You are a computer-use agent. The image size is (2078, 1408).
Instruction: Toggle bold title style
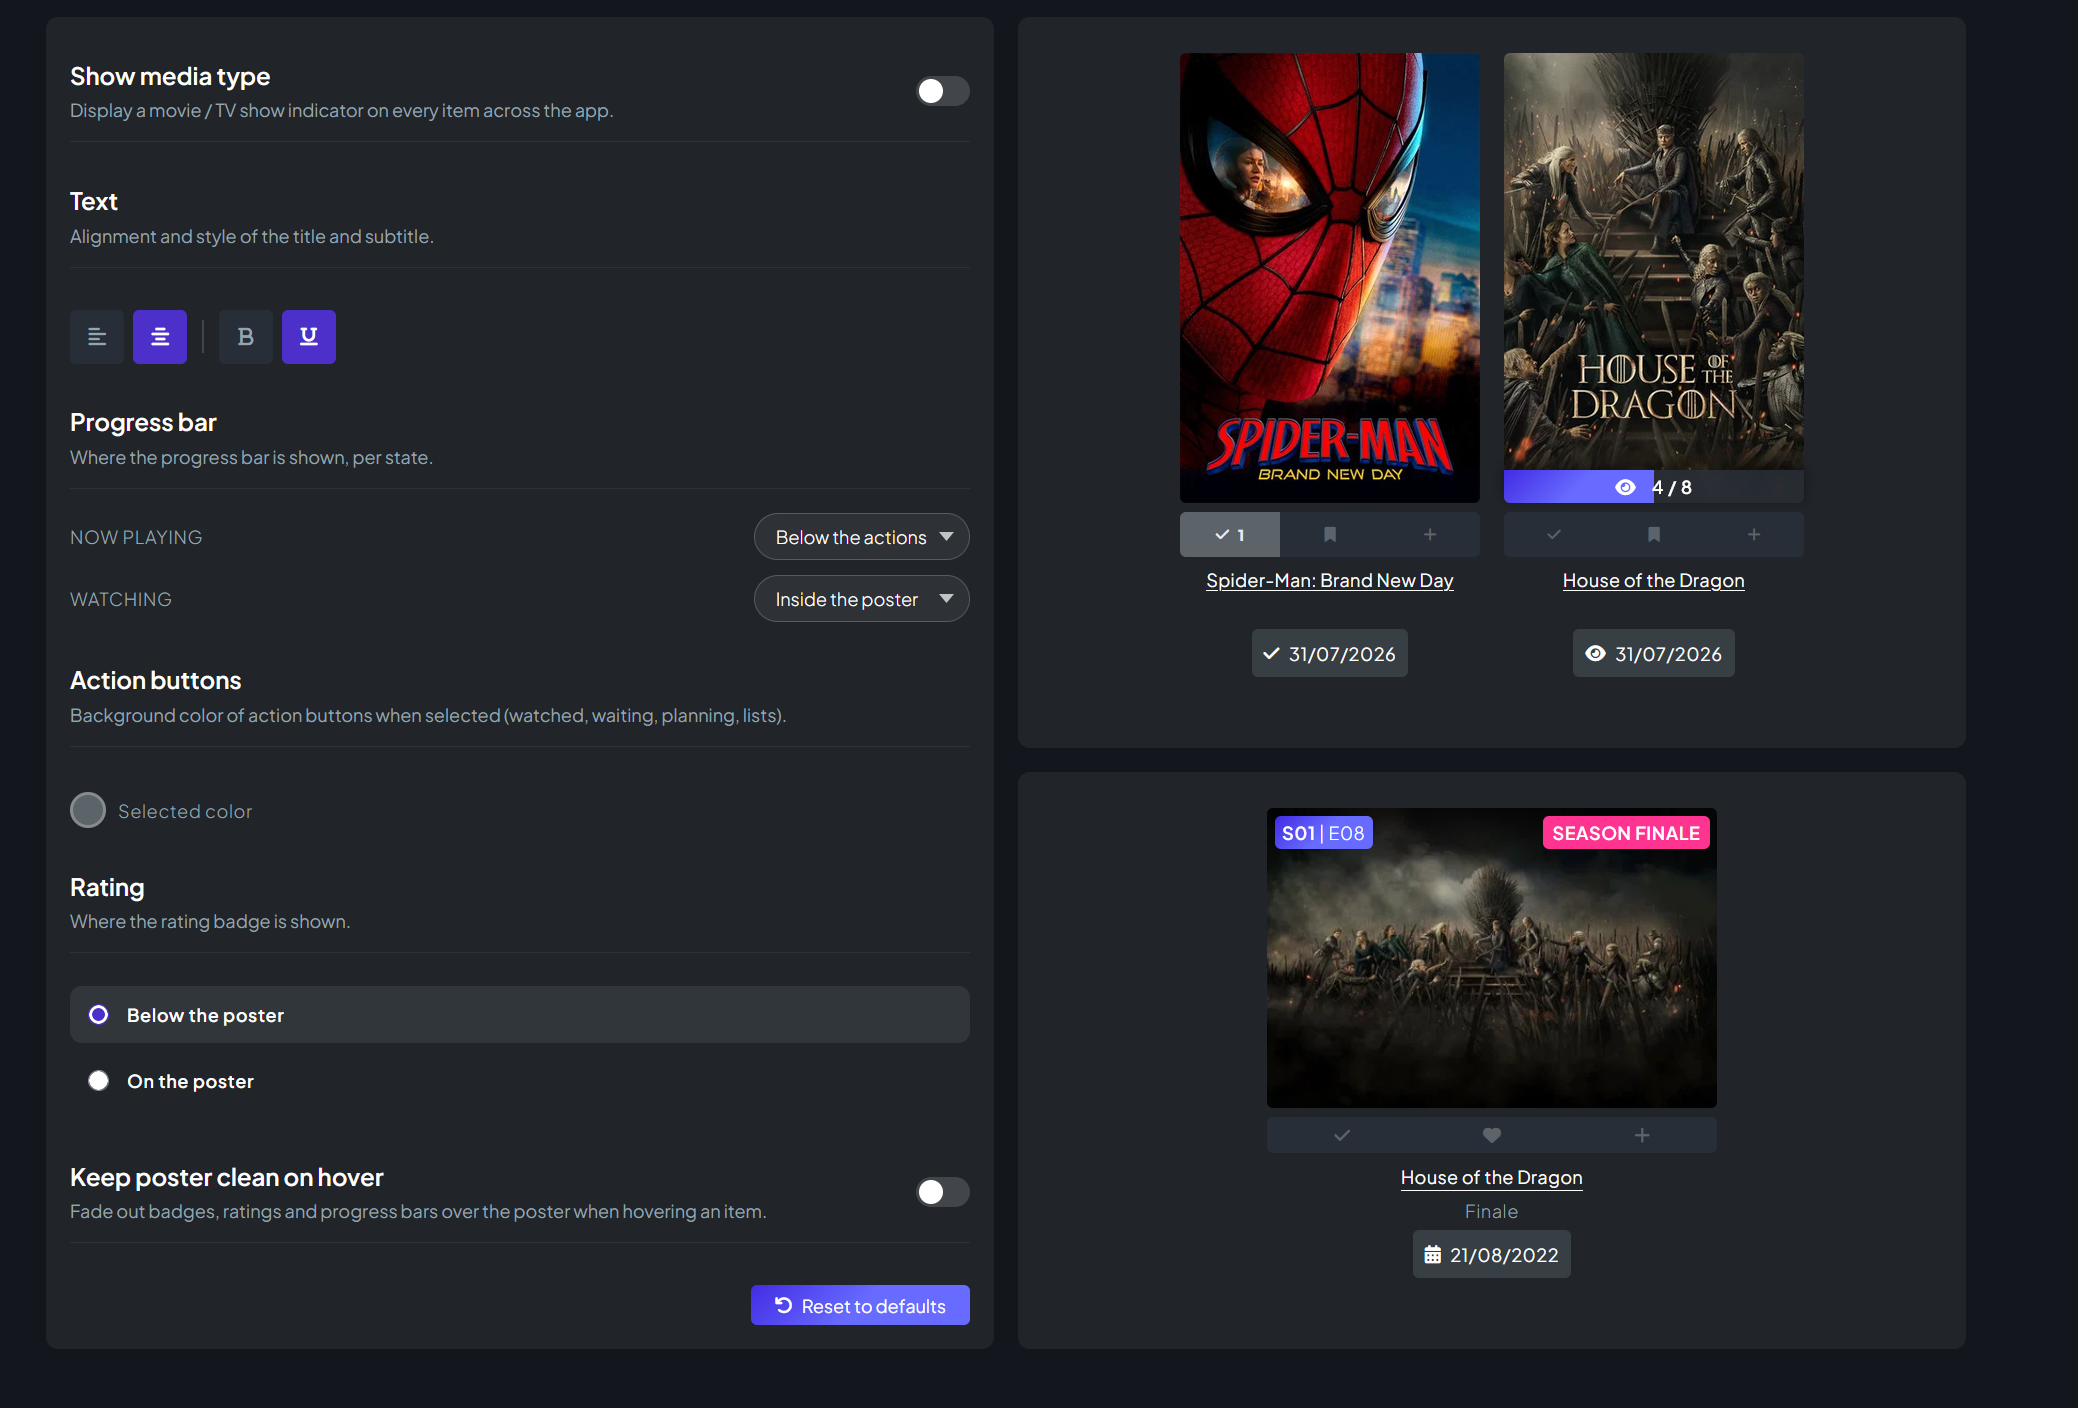(x=246, y=337)
